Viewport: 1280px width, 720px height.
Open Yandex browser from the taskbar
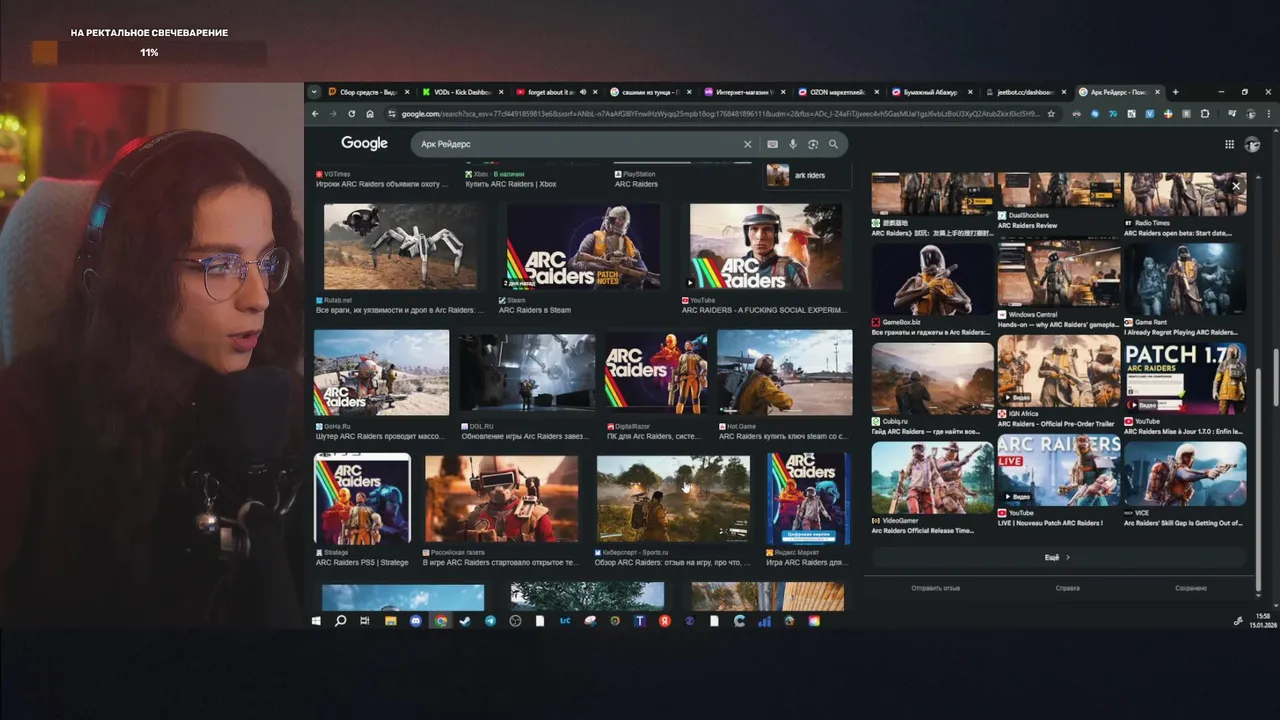coord(665,621)
